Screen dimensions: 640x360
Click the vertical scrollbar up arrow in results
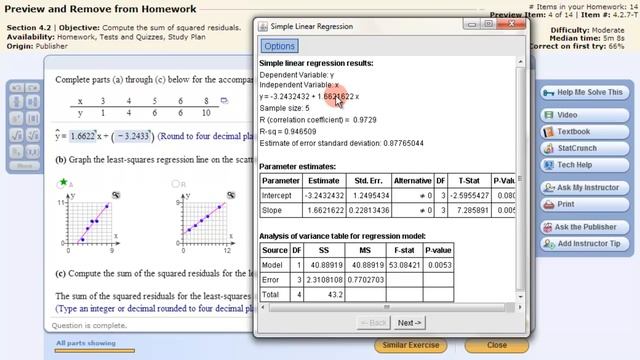click(520, 62)
